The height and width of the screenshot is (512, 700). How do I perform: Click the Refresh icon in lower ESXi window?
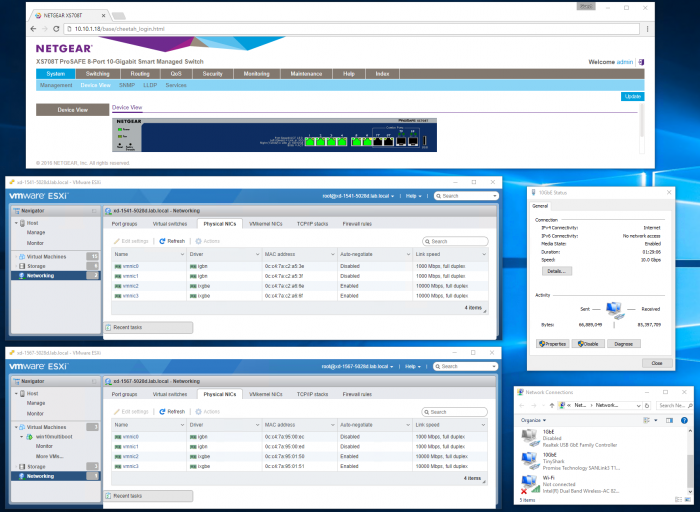(162, 412)
